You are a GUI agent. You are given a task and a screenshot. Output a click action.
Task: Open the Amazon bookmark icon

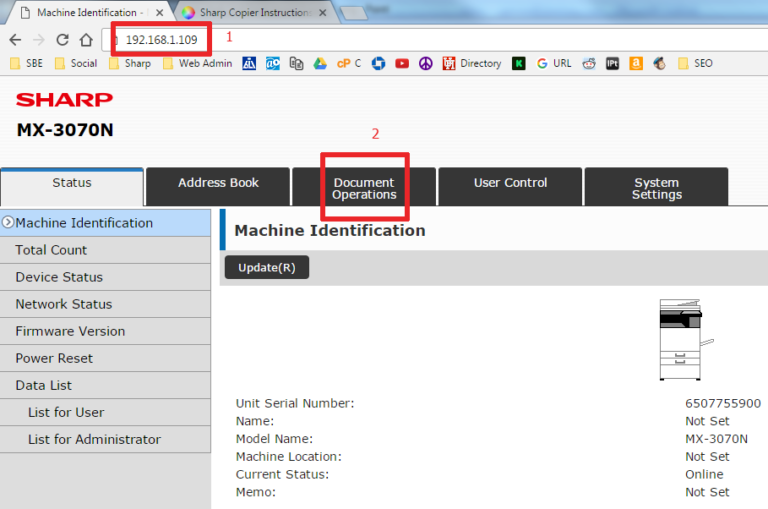point(636,63)
